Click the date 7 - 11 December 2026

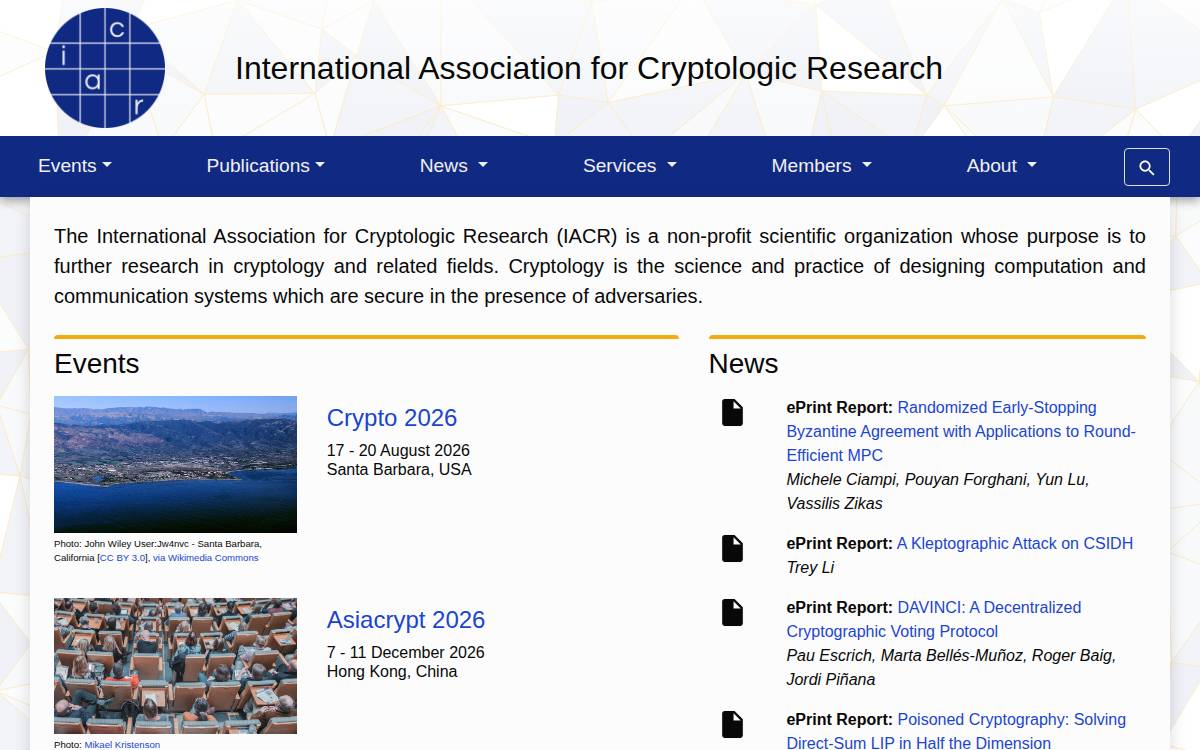click(406, 653)
